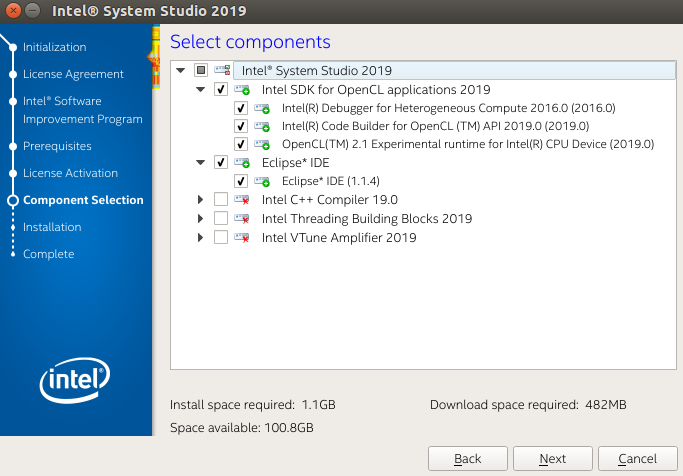Click install icon beside Eclipse* IDE parent row
Screen dimensions: 683x476
coord(242,163)
